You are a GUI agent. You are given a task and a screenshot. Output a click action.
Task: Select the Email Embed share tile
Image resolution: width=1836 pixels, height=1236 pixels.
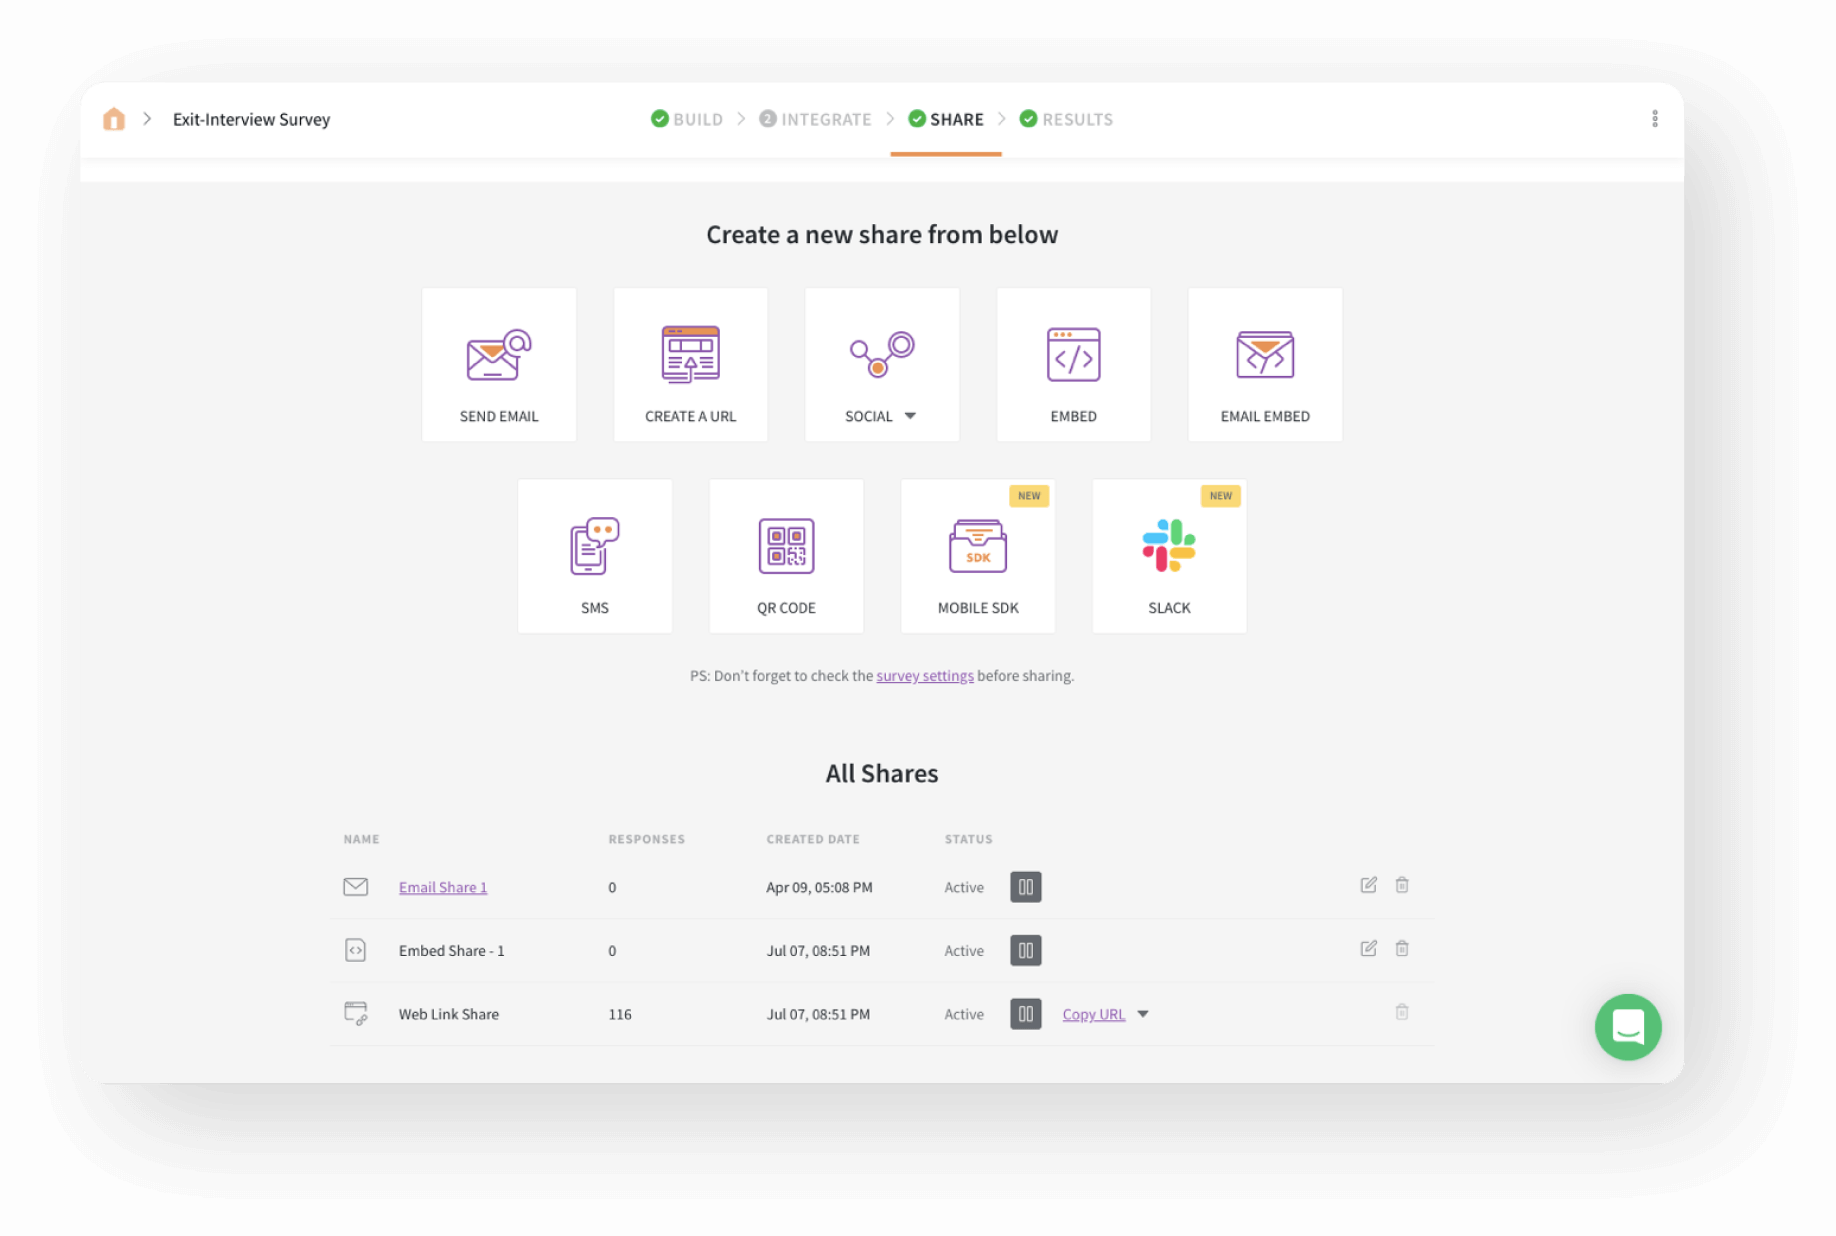[1264, 364]
